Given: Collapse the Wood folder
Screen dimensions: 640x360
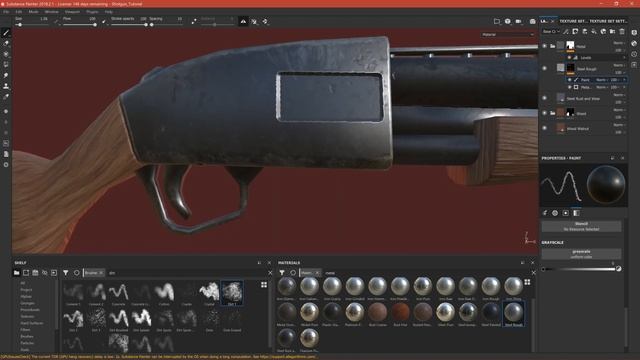Looking at the screenshot, I should point(552,113).
